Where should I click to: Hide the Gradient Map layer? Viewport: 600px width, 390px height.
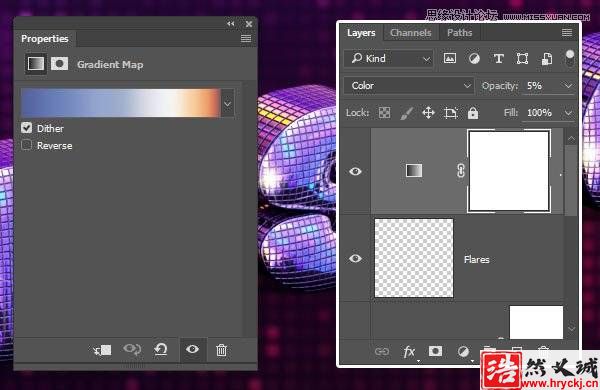pyautogui.click(x=355, y=171)
